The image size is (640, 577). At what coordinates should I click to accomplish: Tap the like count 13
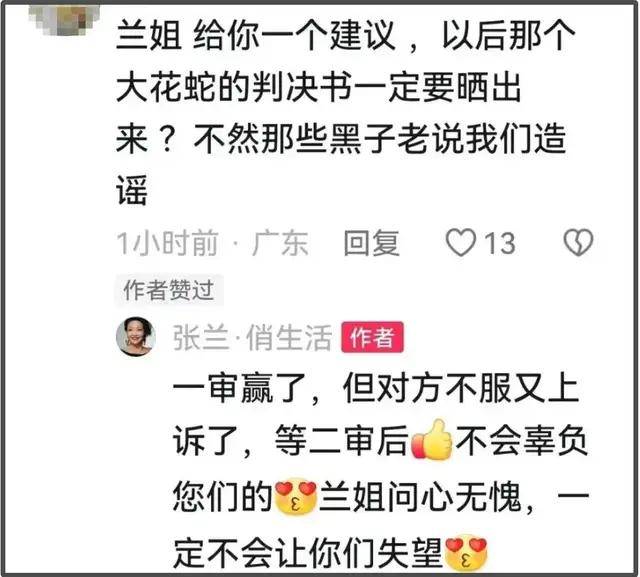tap(500, 244)
